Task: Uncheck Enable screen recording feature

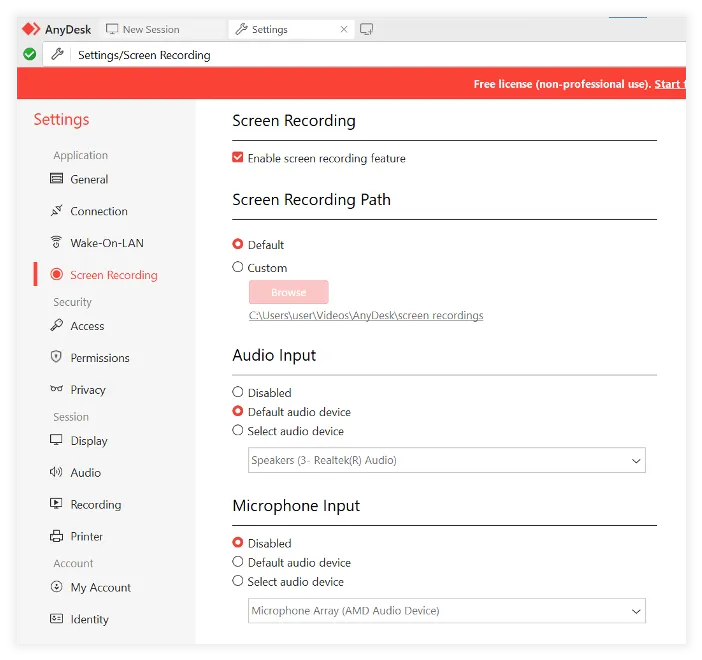Action: coord(238,158)
